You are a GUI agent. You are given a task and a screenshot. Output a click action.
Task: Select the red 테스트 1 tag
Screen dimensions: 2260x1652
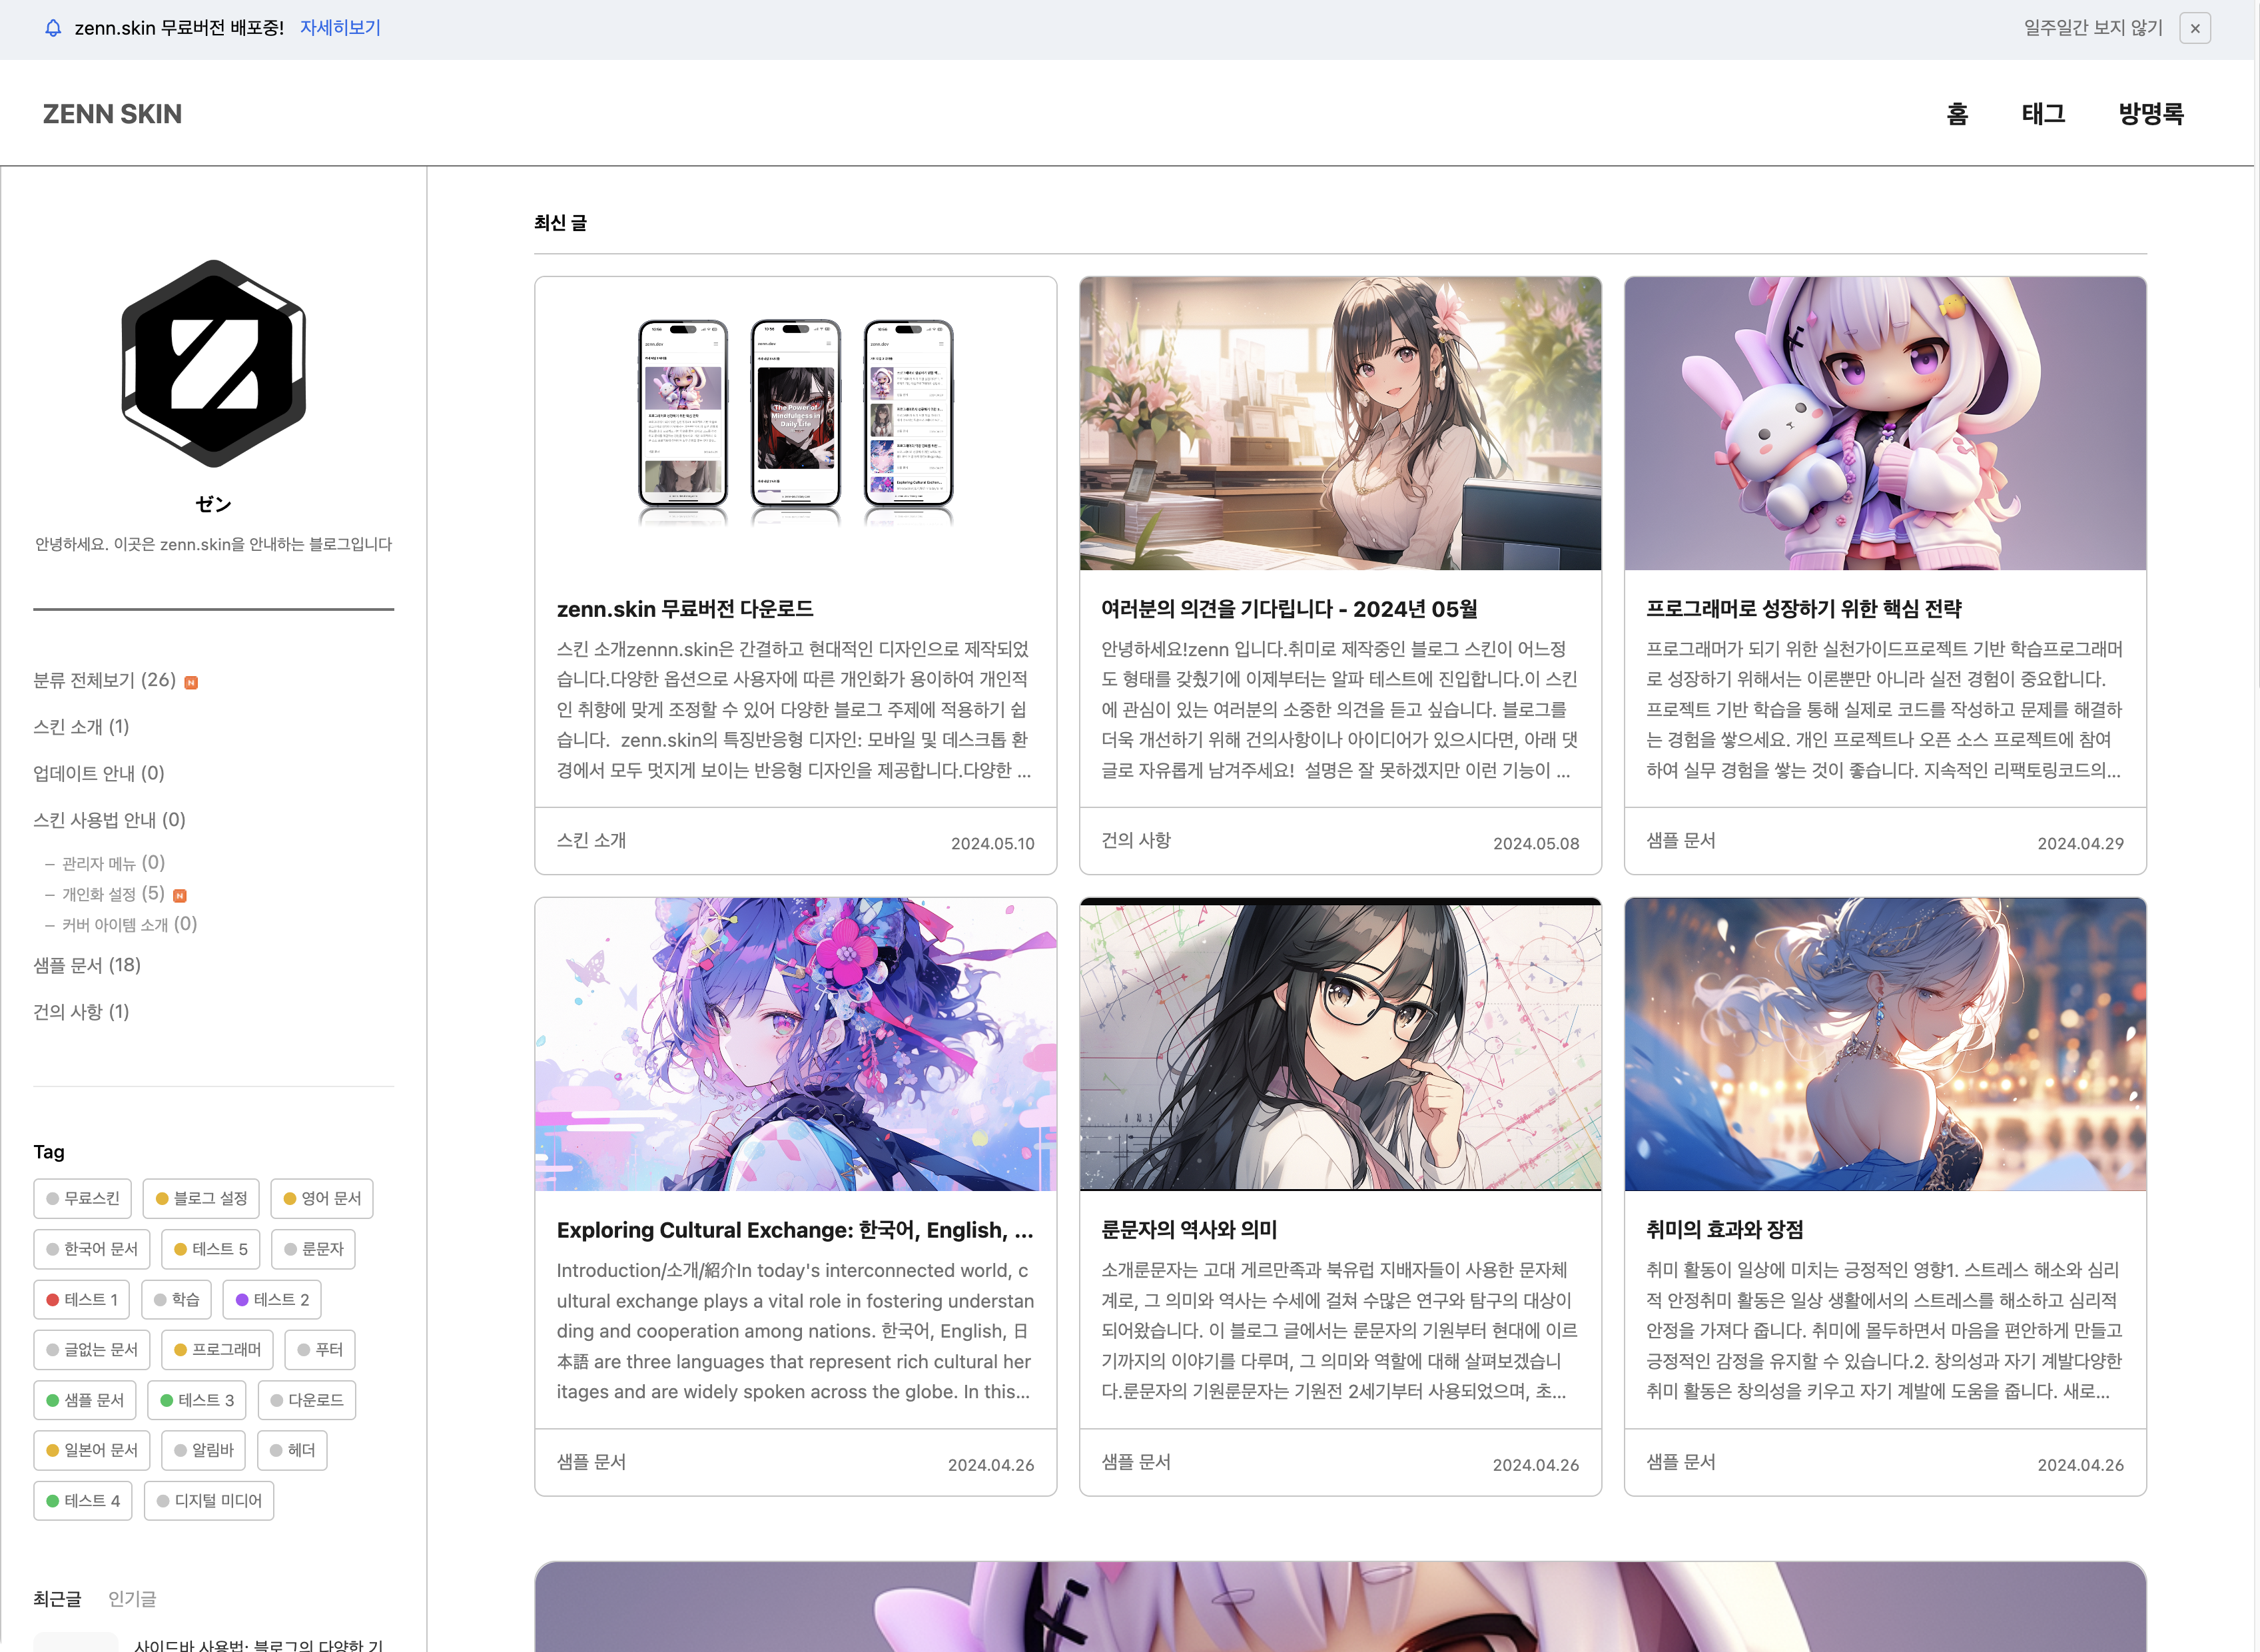coord(82,1299)
